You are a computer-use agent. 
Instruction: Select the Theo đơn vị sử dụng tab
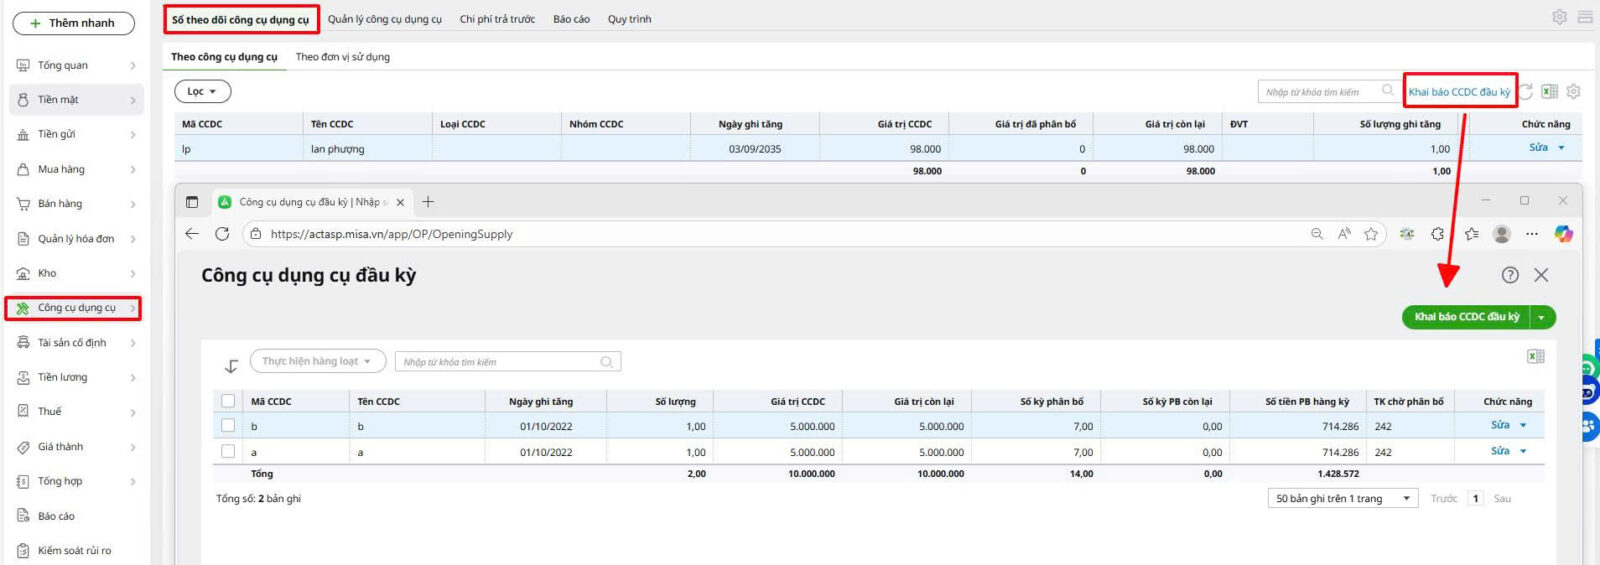point(343,57)
